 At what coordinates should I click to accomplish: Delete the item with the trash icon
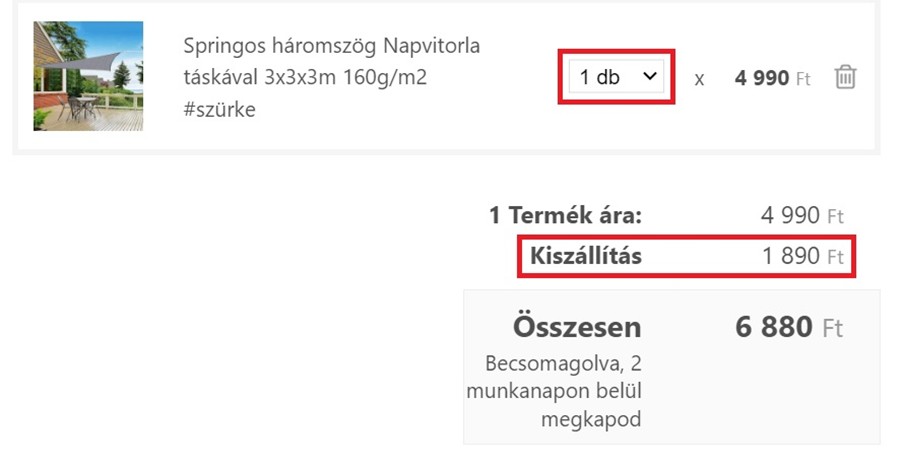pos(845,77)
